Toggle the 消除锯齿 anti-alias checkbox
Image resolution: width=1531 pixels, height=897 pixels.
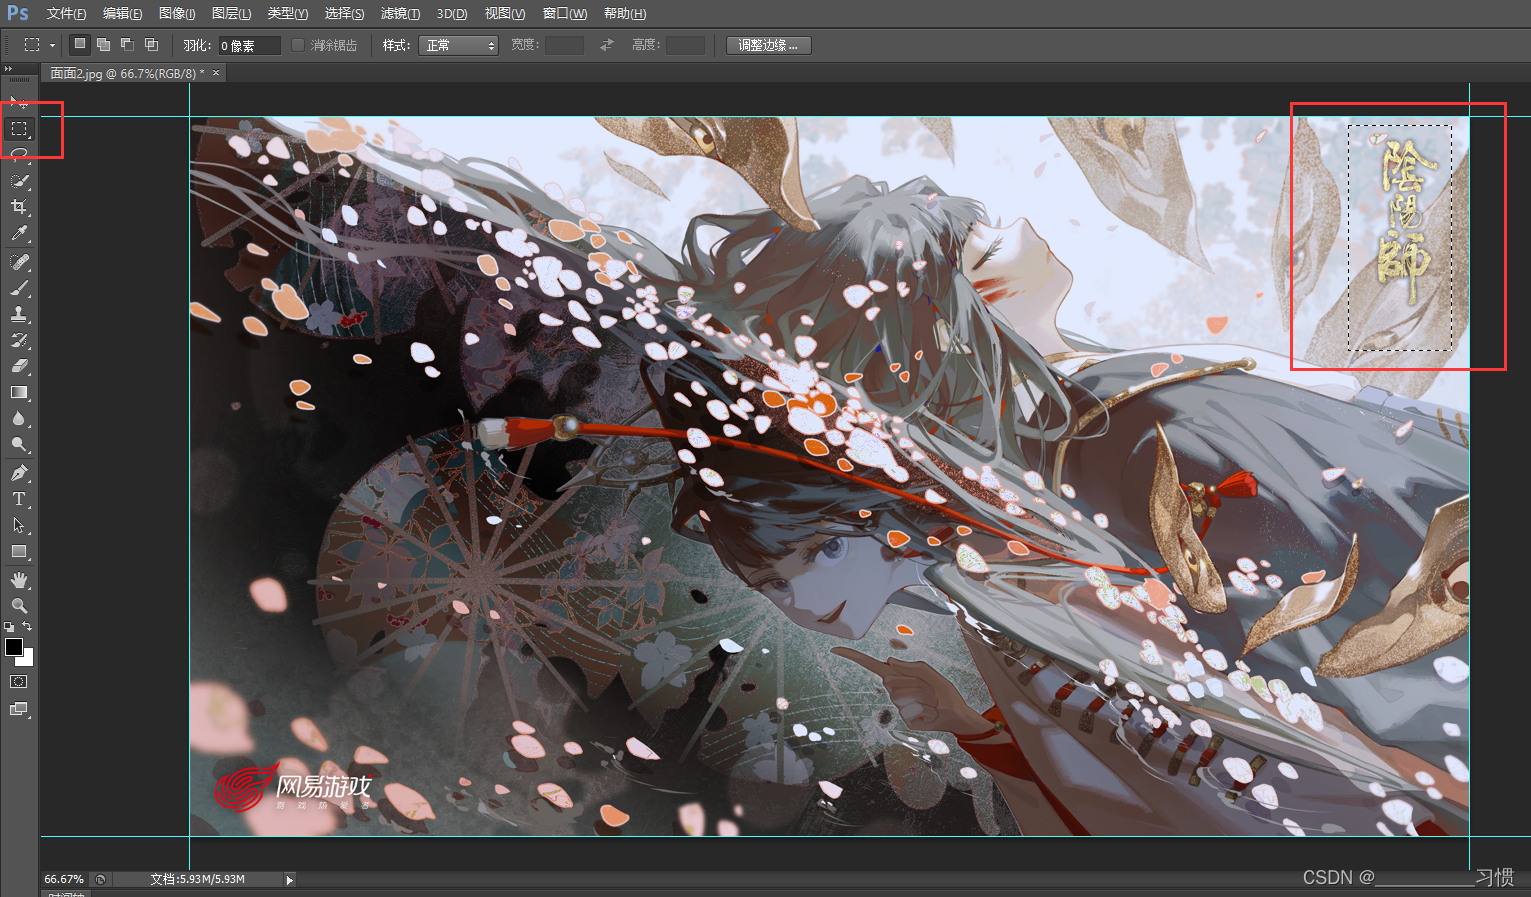tap(298, 45)
